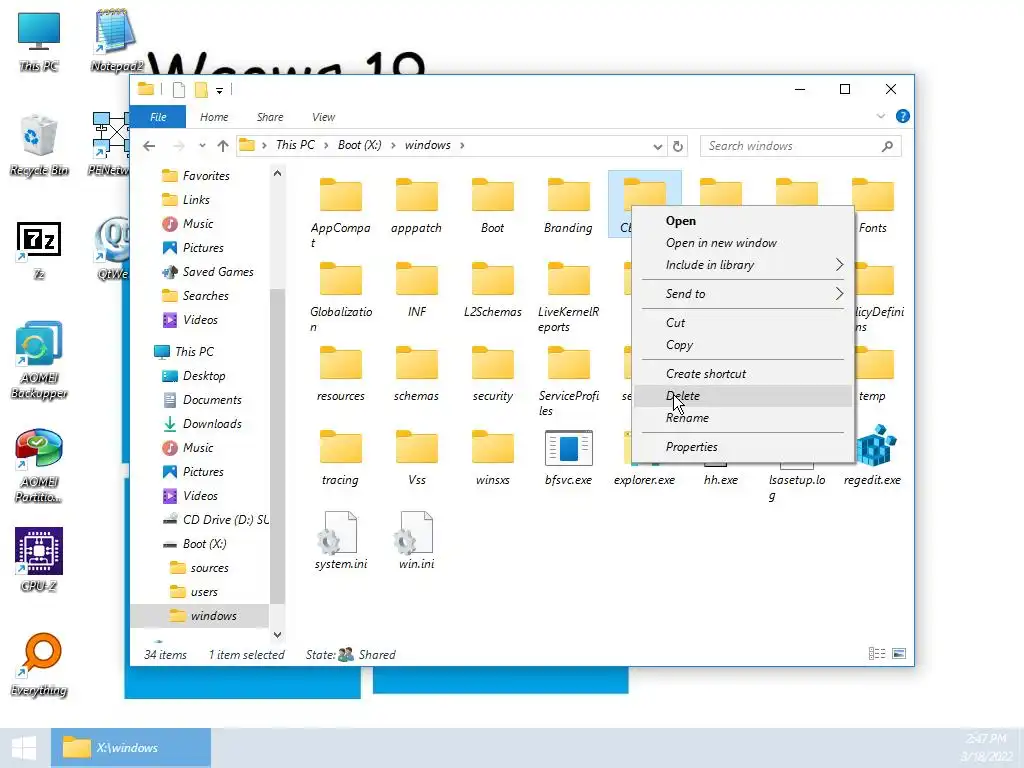Choose Properties from the context menu
1024x768 pixels.
point(743,447)
